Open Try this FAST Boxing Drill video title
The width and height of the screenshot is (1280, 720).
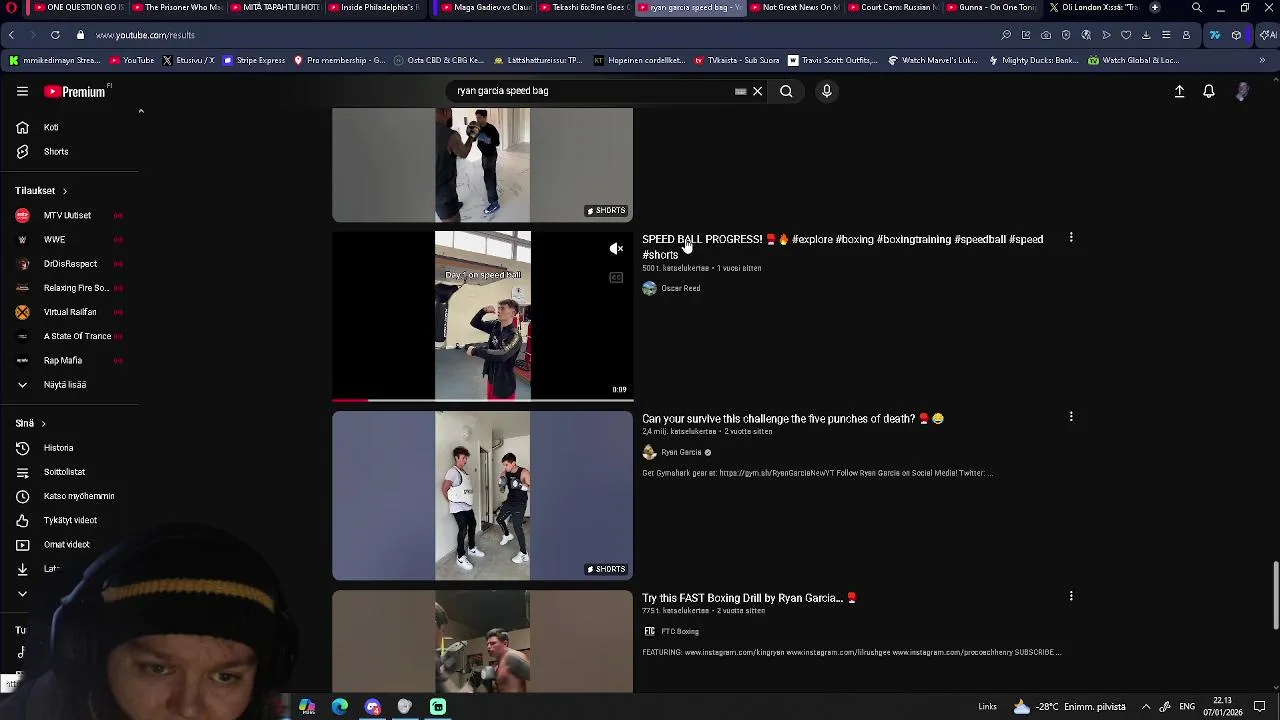(x=749, y=598)
